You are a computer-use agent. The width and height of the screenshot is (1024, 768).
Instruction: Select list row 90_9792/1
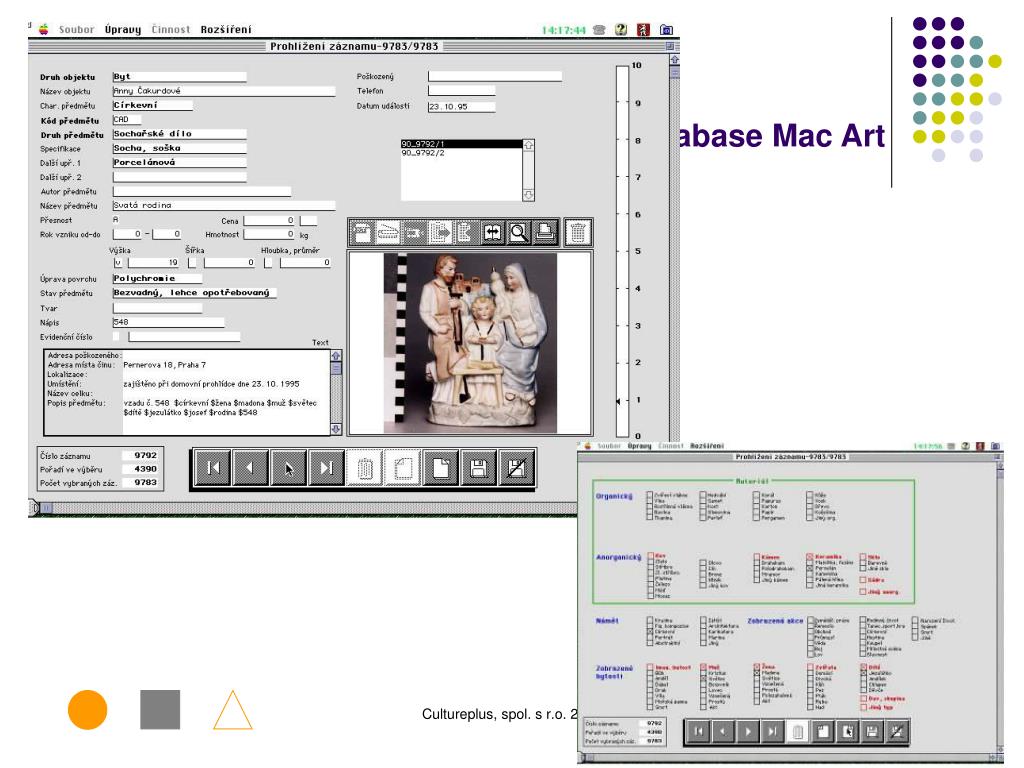point(462,144)
